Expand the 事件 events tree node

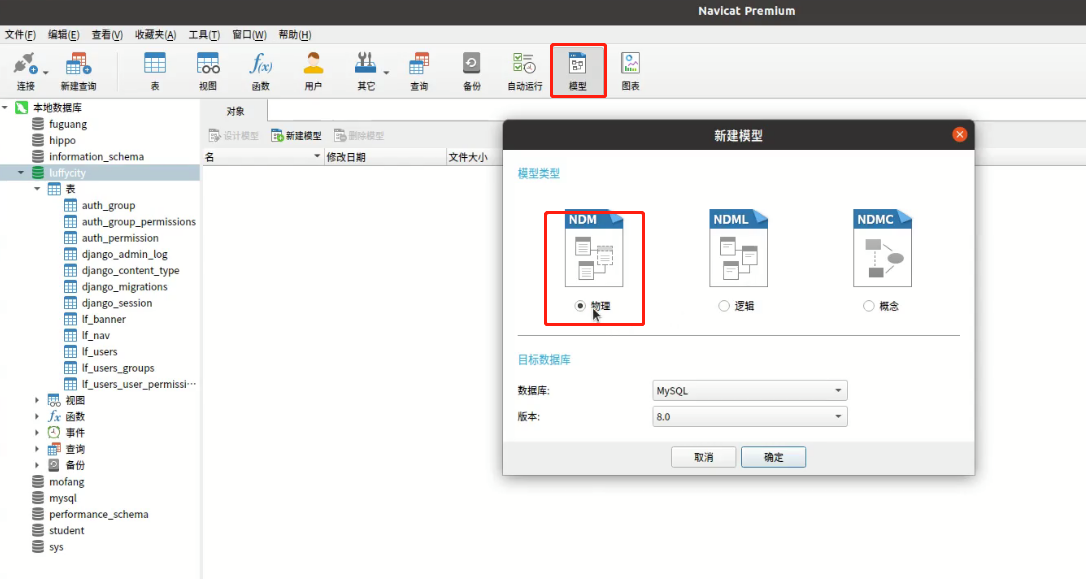pos(37,433)
